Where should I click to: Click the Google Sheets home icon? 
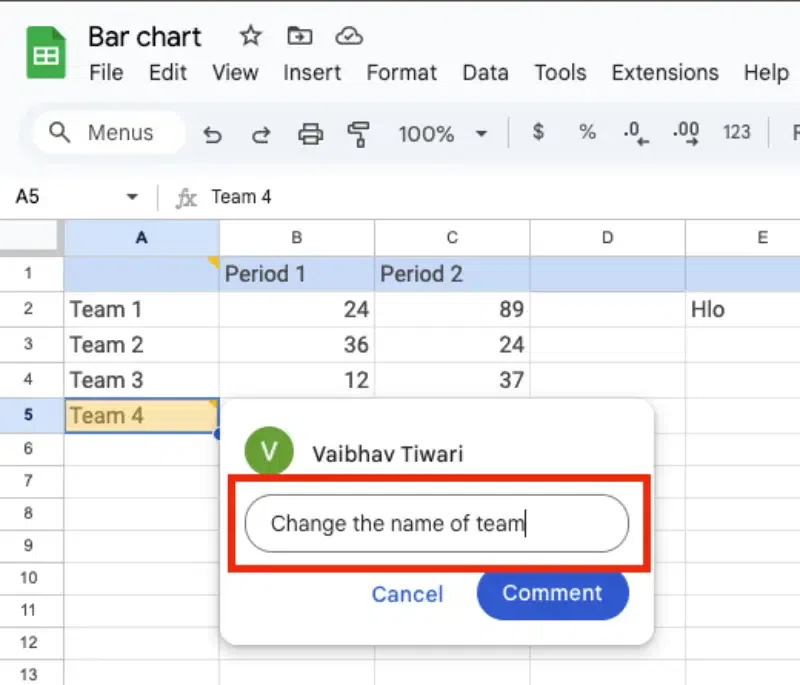45,54
